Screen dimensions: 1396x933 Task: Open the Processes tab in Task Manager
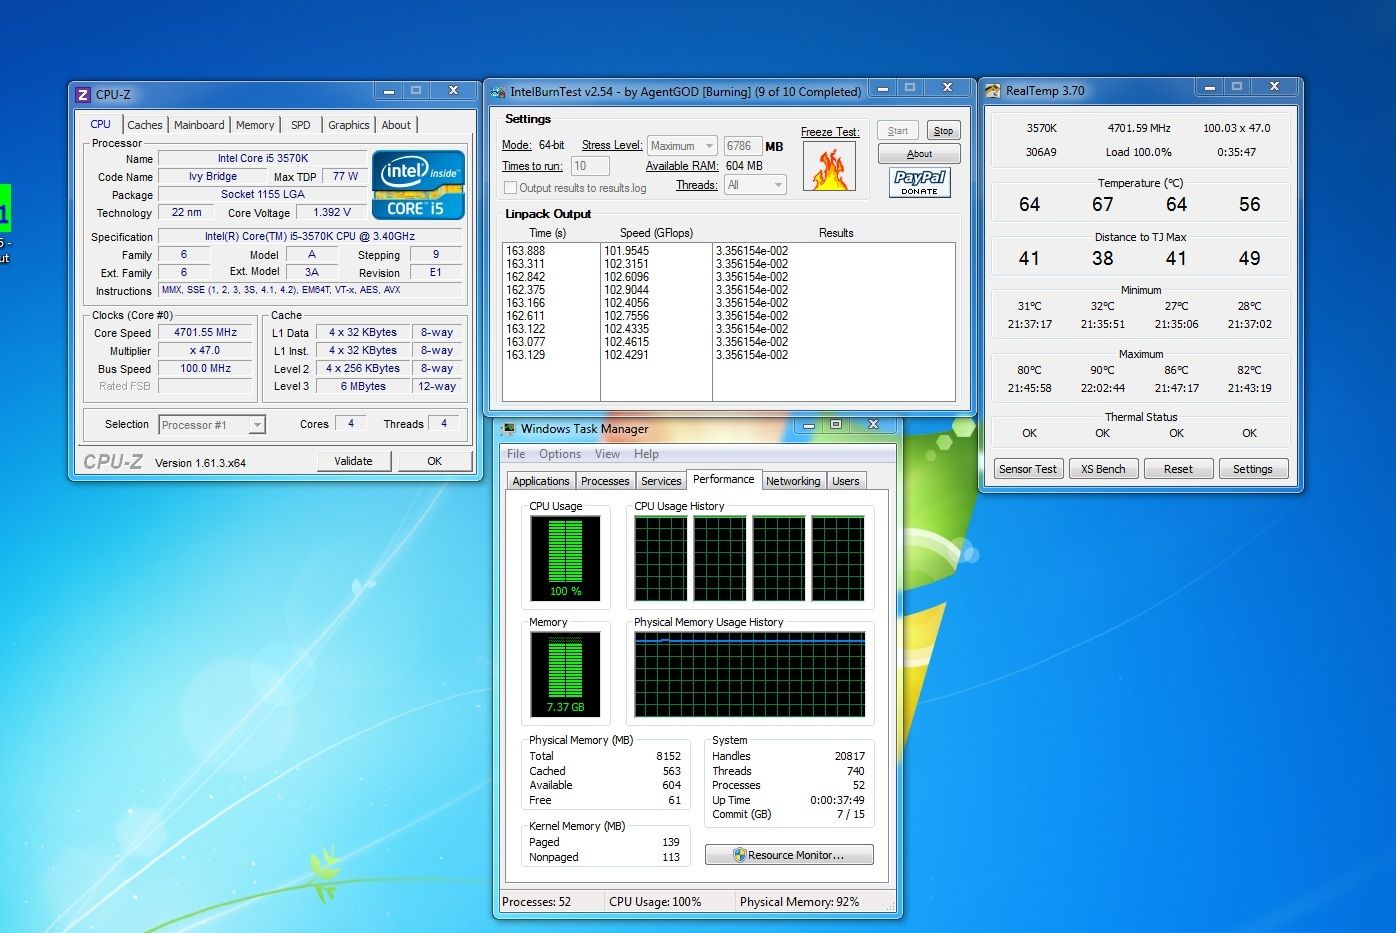pyautogui.click(x=605, y=481)
